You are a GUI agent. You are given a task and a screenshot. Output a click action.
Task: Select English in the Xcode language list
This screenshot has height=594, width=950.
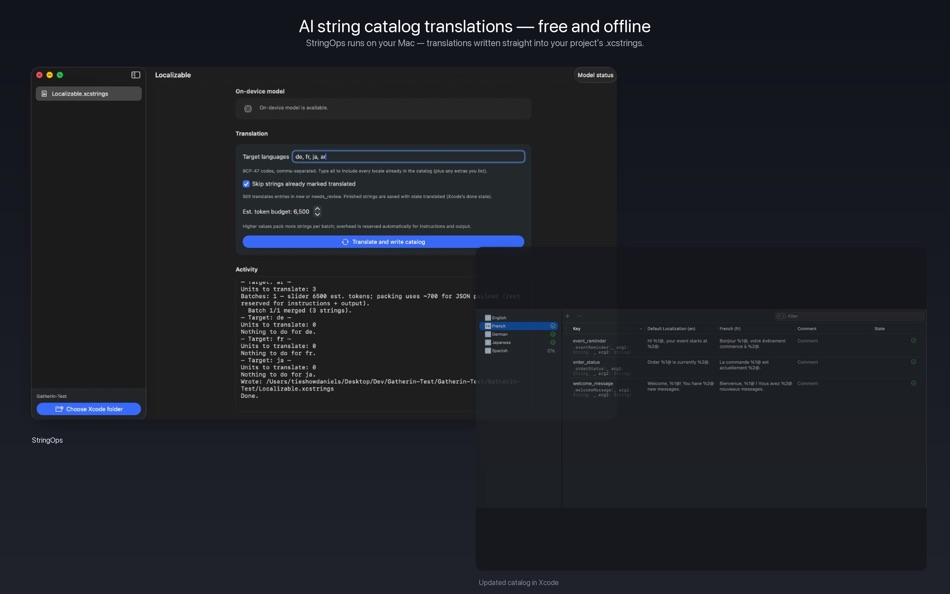click(x=518, y=318)
